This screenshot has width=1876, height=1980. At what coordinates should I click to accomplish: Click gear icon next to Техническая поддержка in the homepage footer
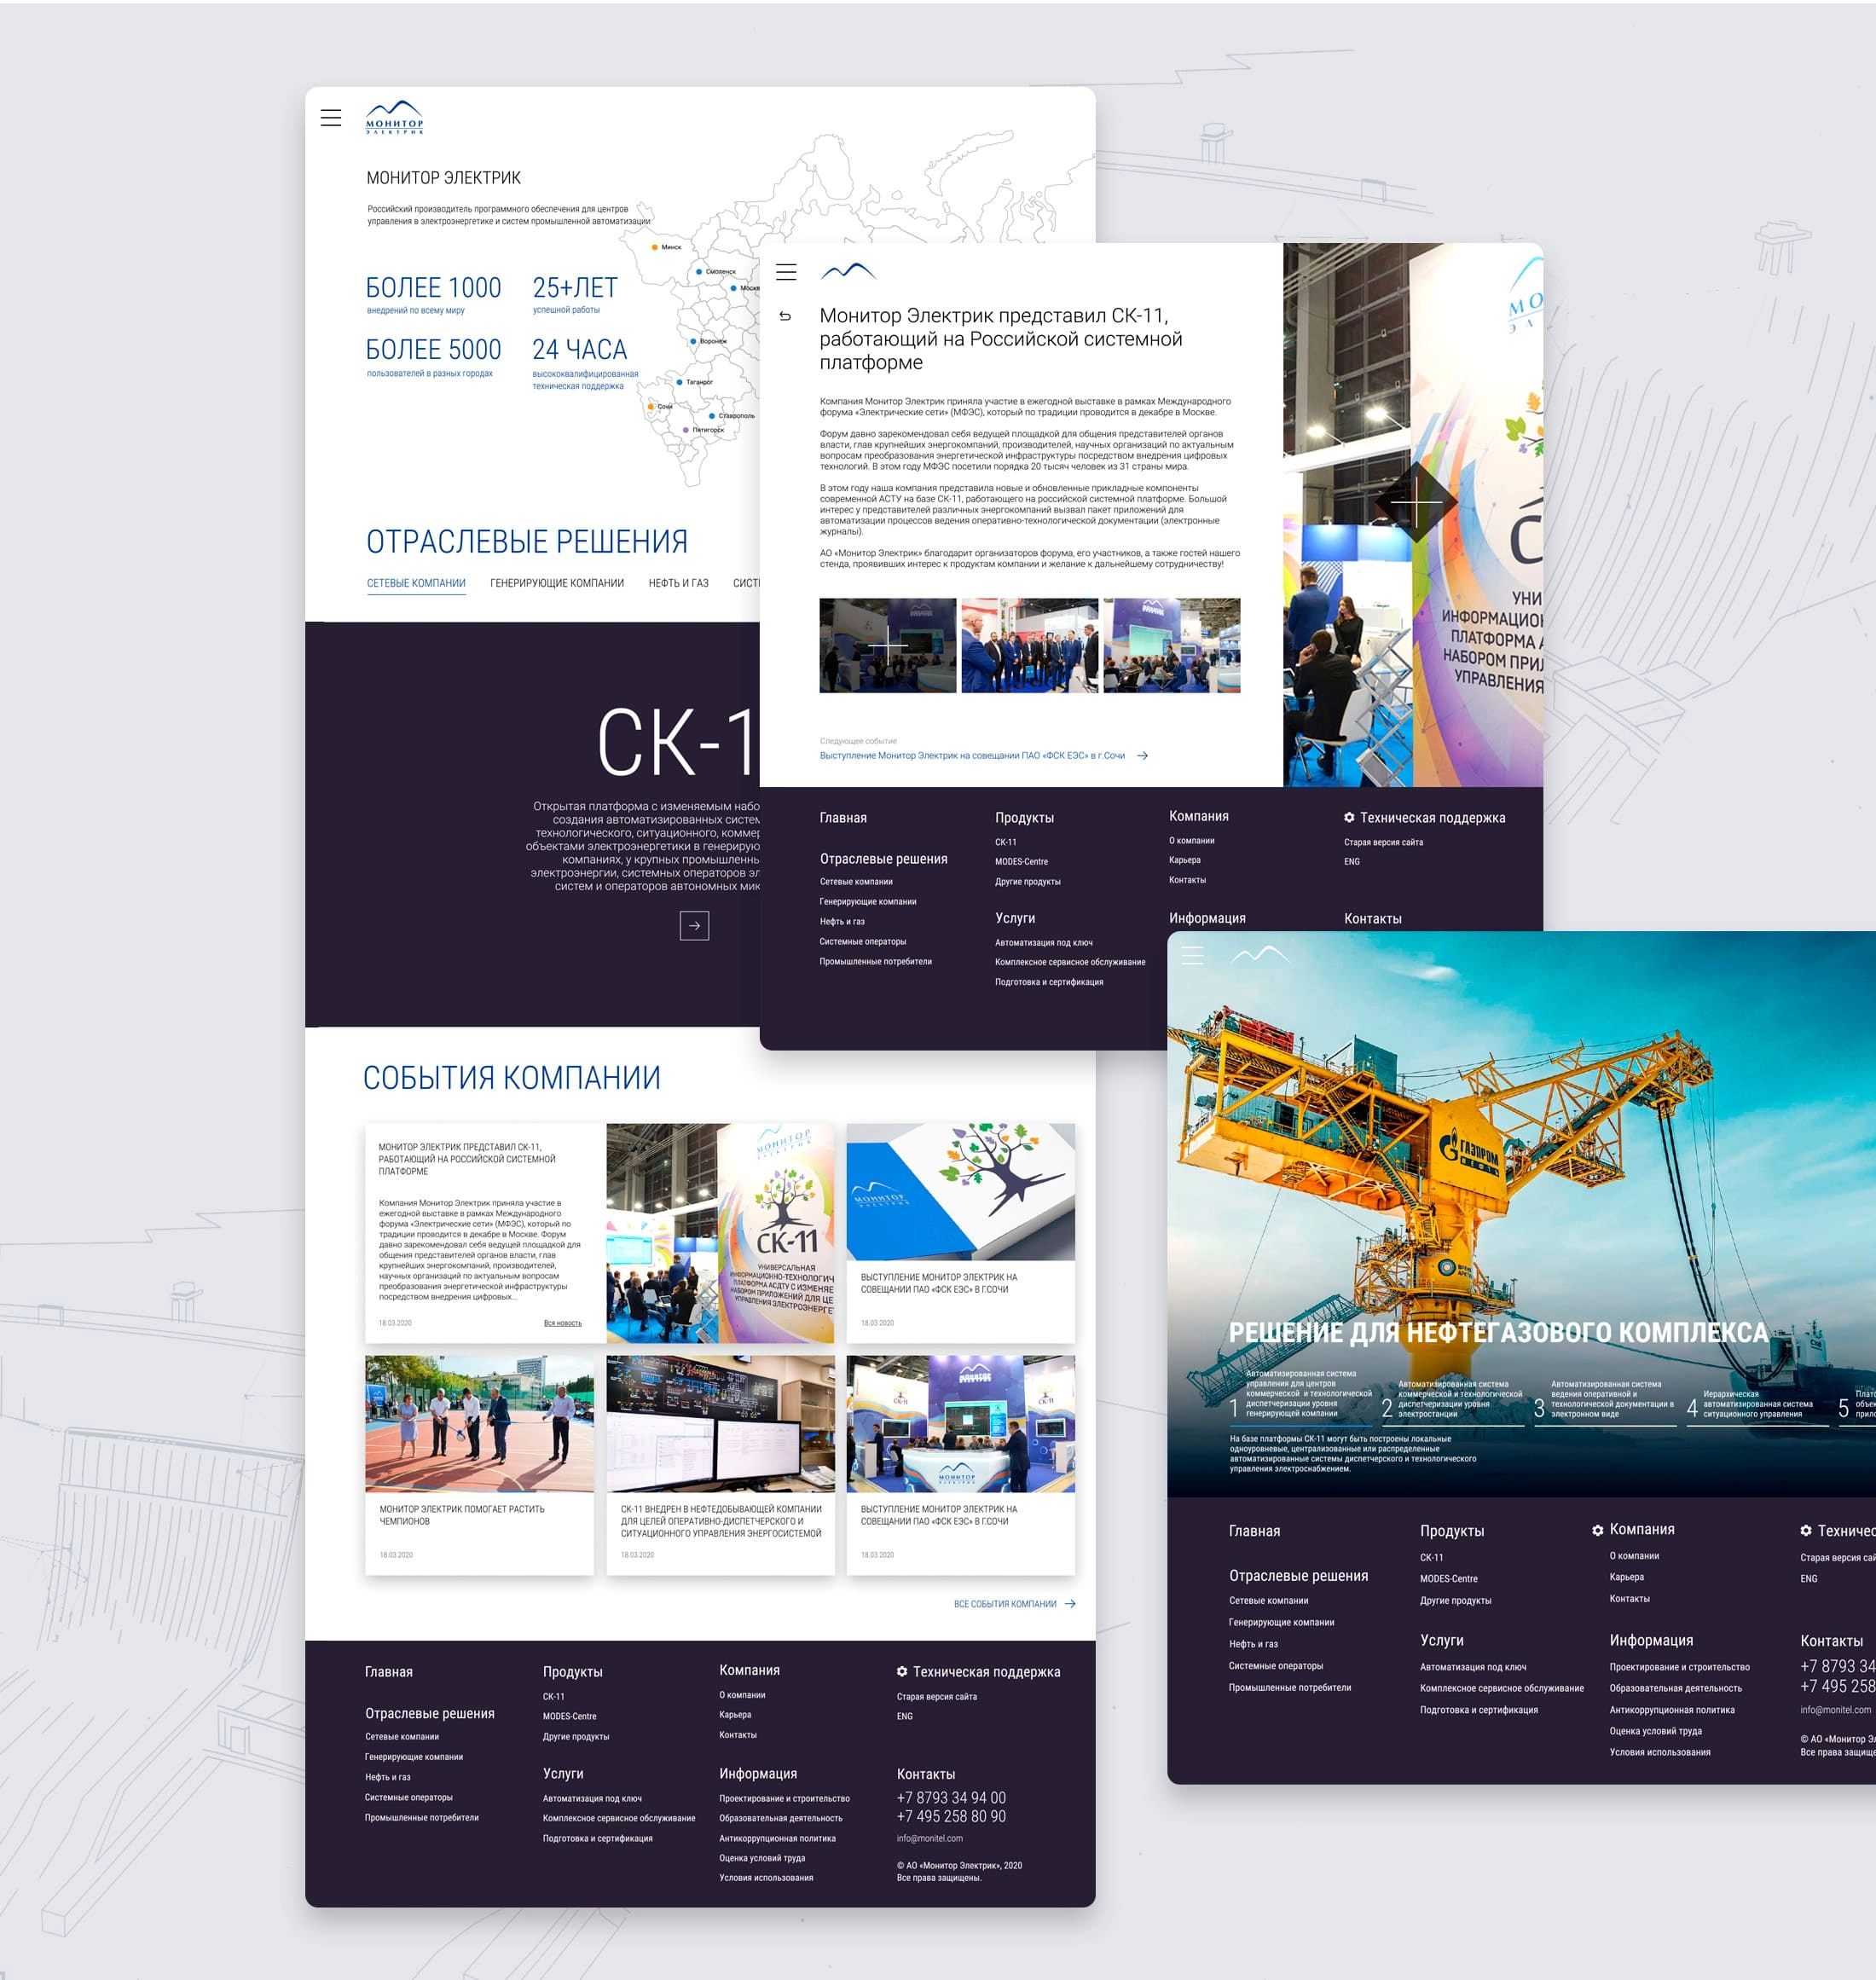click(902, 1672)
